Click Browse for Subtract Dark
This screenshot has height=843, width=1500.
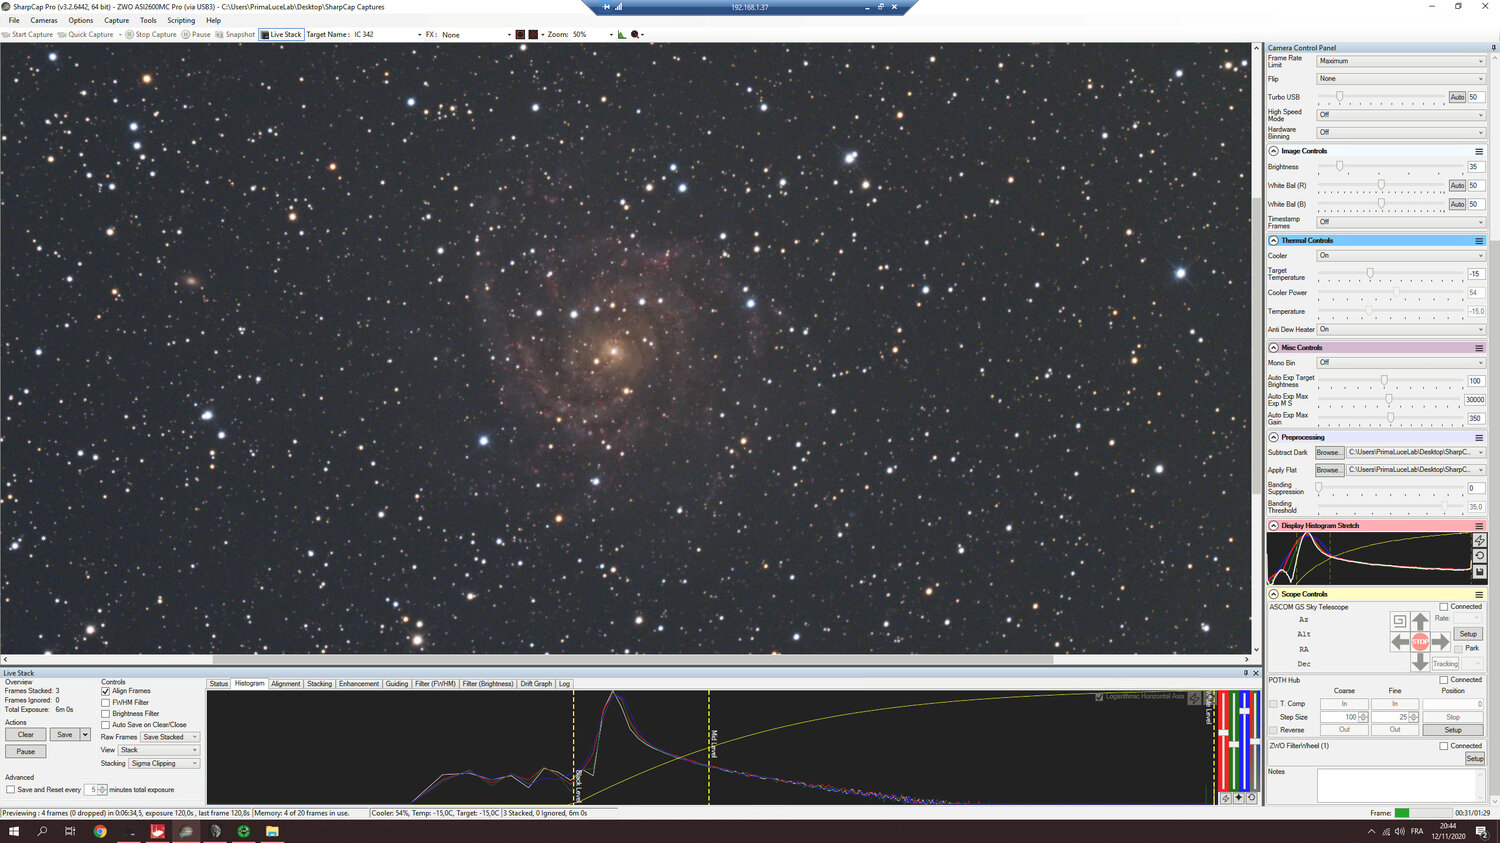tap(1329, 452)
